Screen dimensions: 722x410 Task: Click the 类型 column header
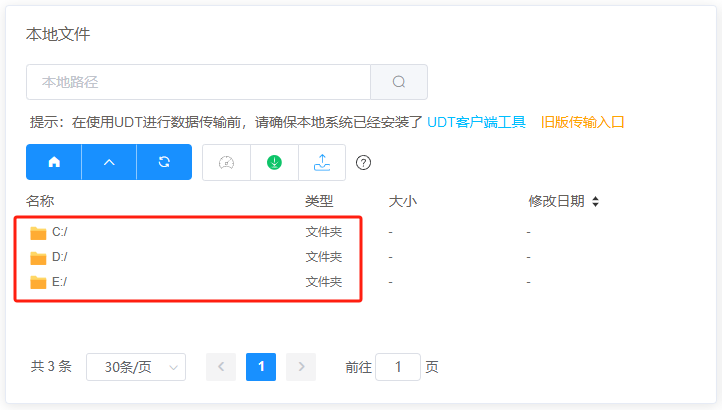[319, 201]
